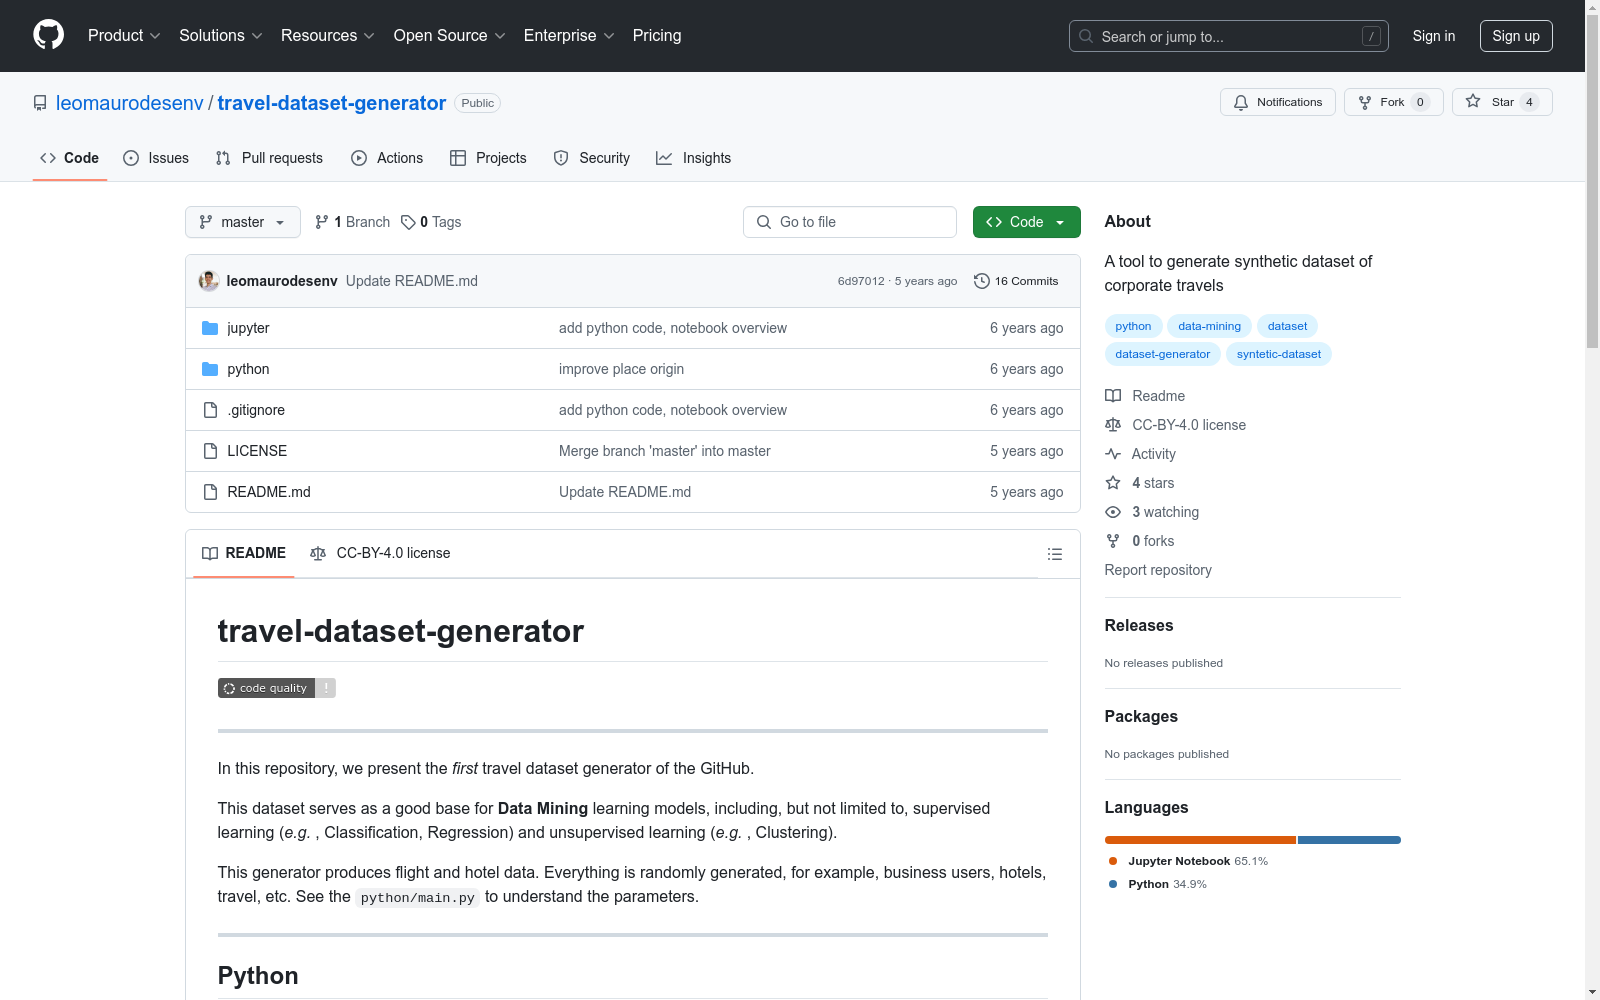
Task: Open the 'improve place origin' commit message
Action: (x=621, y=369)
